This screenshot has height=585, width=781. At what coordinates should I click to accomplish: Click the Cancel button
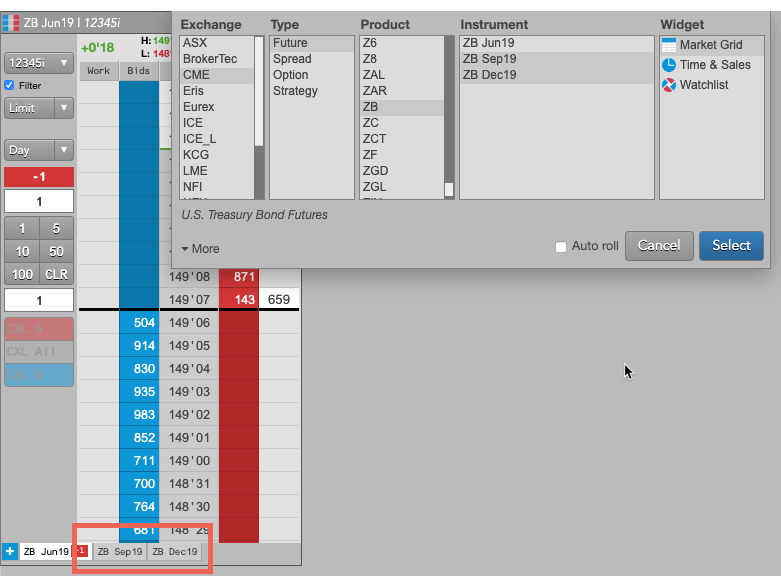pyautogui.click(x=659, y=246)
